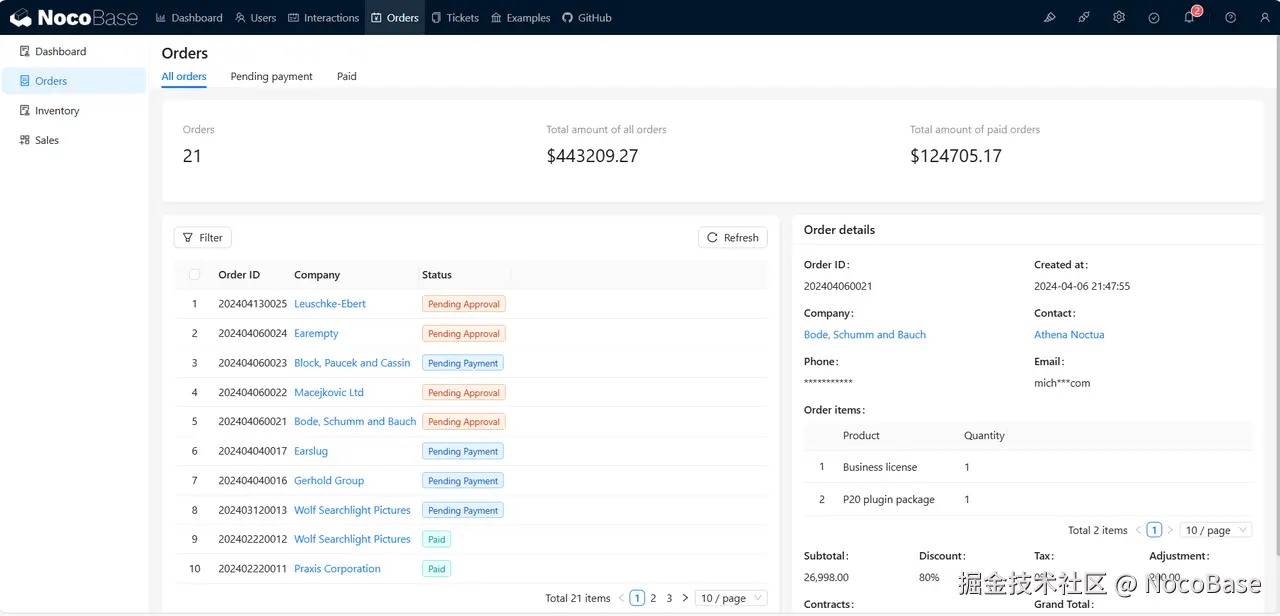Click the help question mark icon
Screen dimensions: 1280x616
[x=1231, y=18]
